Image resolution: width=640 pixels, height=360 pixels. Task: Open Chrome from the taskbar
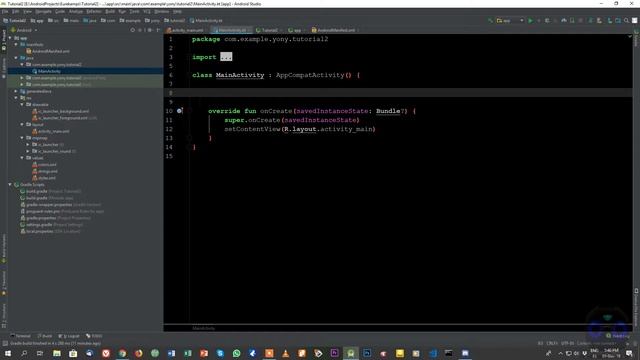tap(122, 353)
